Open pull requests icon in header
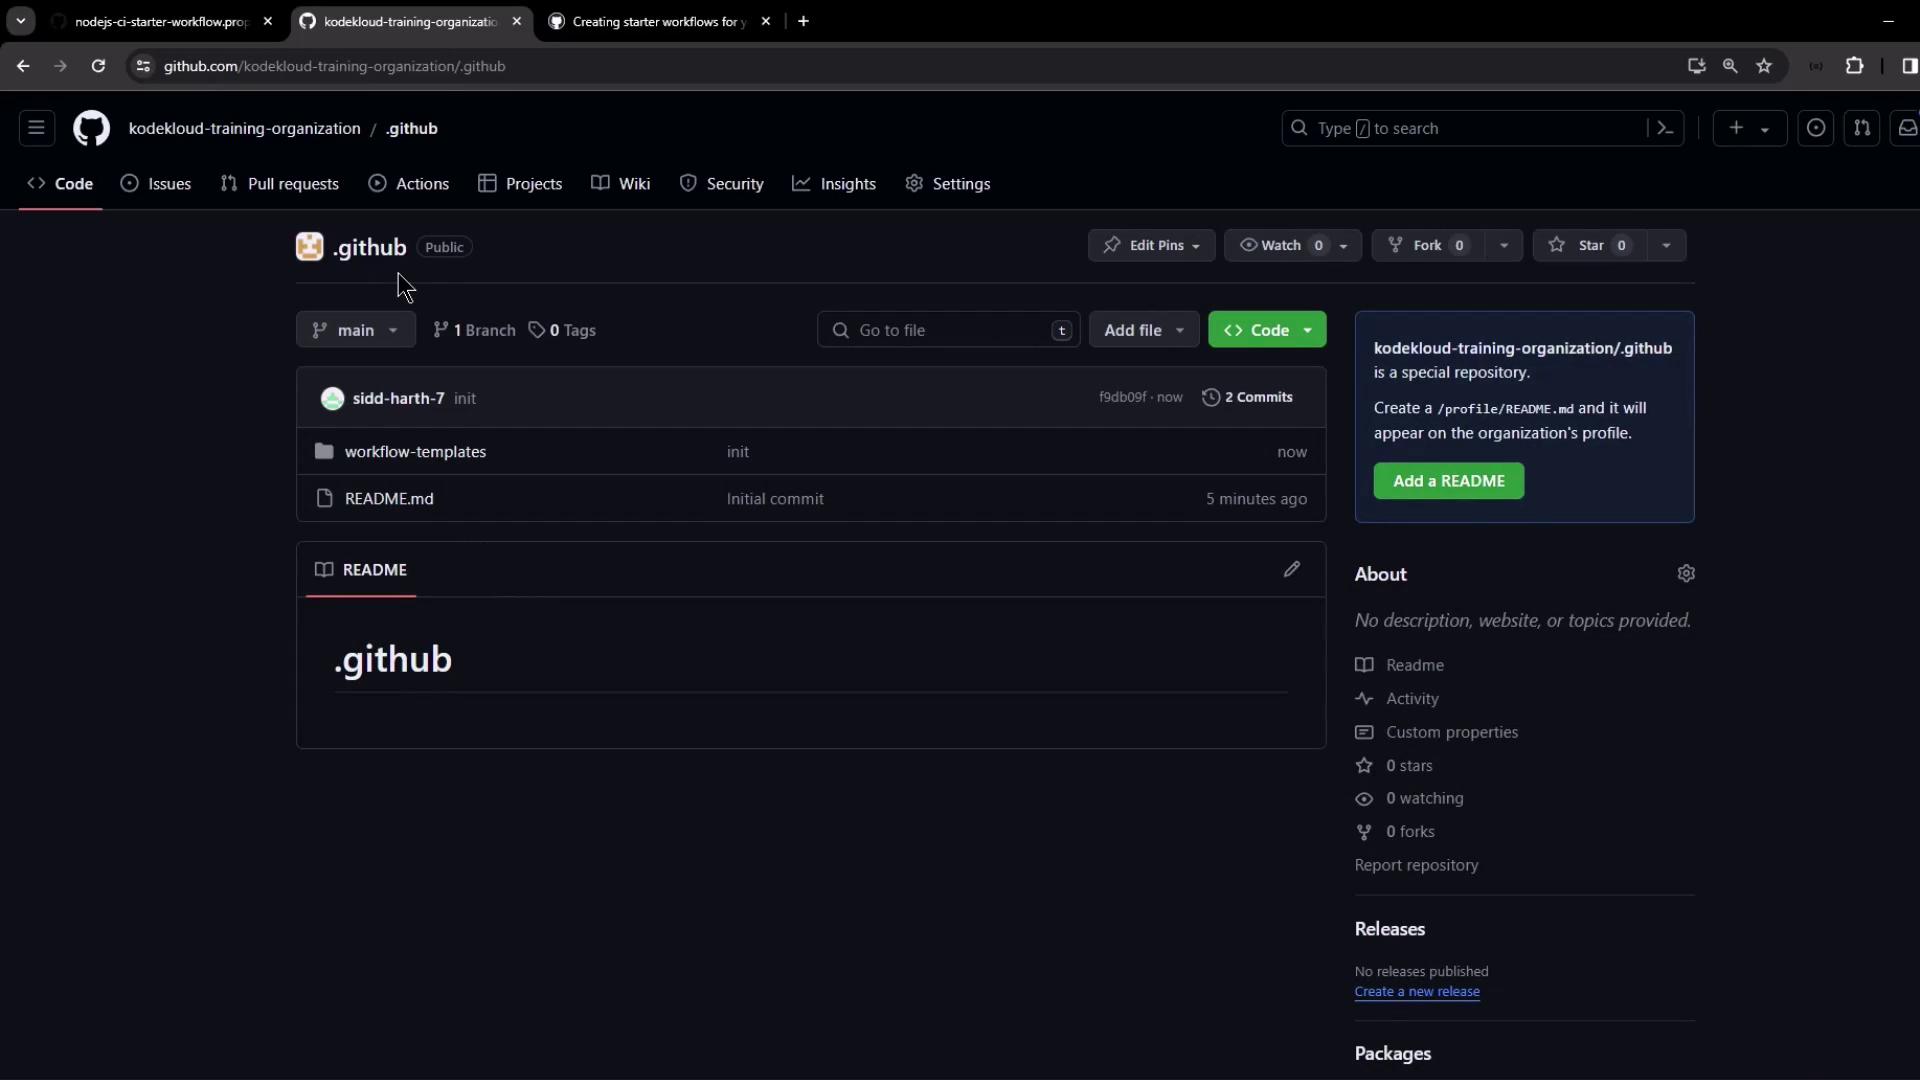Viewport: 1920px width, 1080px height. pyautogui.click(x=1861, y=128)
